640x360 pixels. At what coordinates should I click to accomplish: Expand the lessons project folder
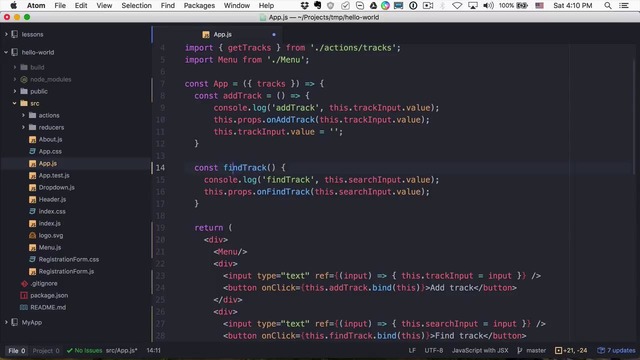click(6, 34)
